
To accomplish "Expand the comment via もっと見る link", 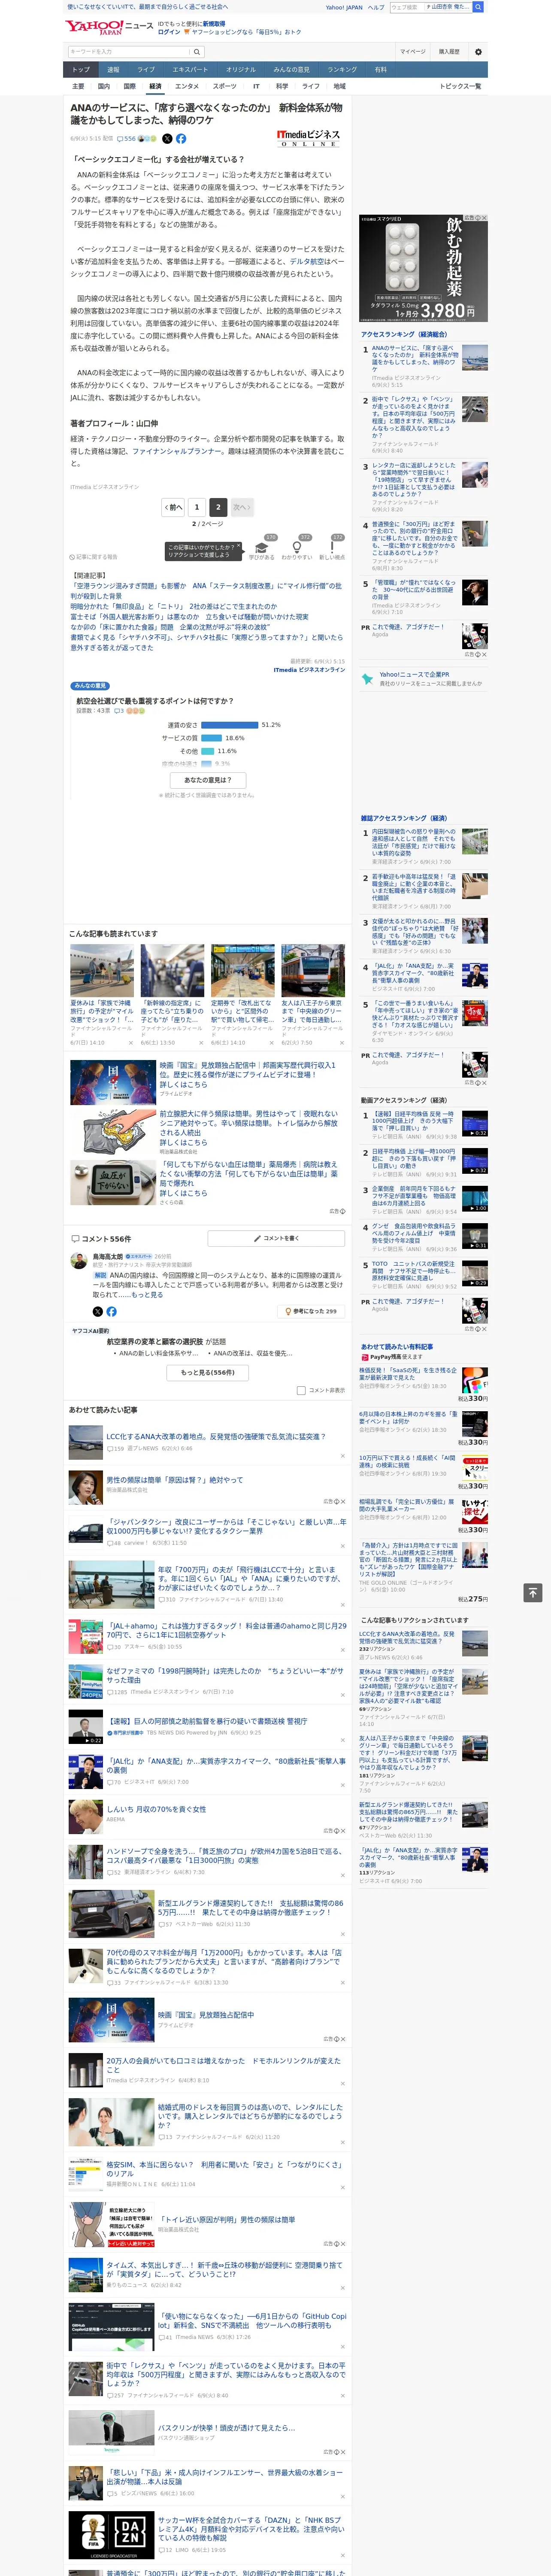I will (x=147, y=1295).
